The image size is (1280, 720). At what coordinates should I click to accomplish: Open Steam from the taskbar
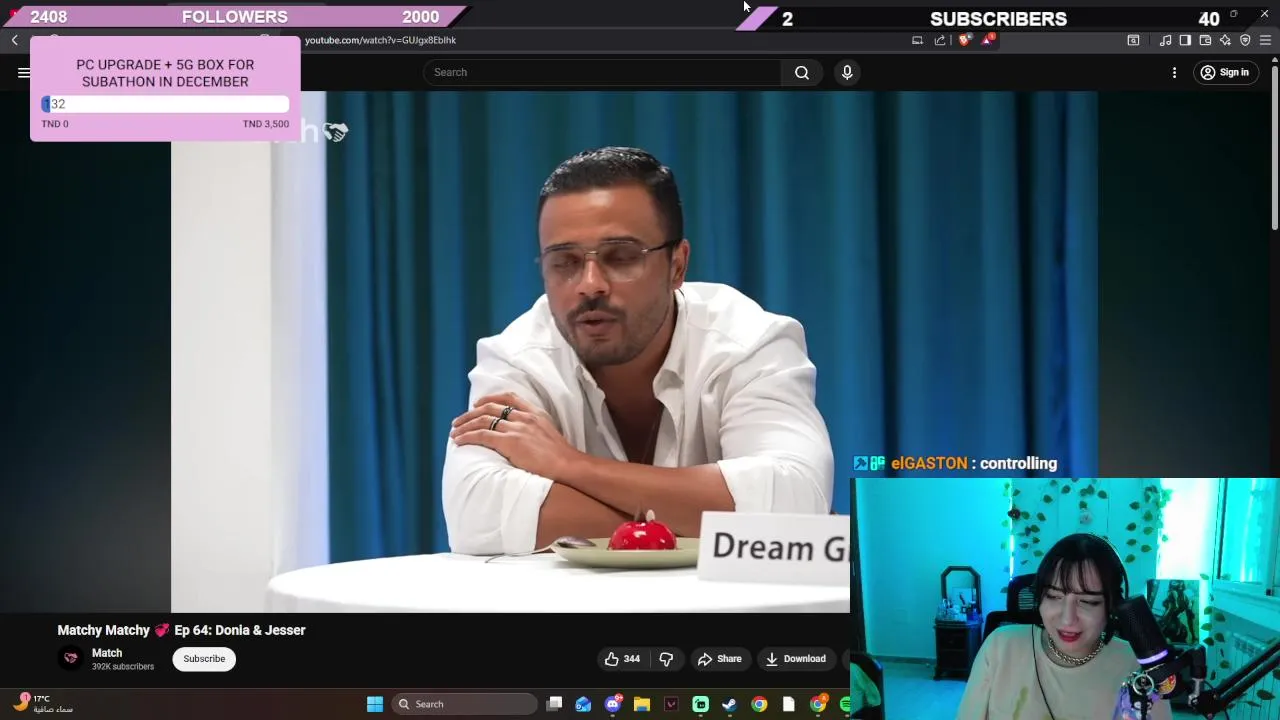[x=730, y=704]
